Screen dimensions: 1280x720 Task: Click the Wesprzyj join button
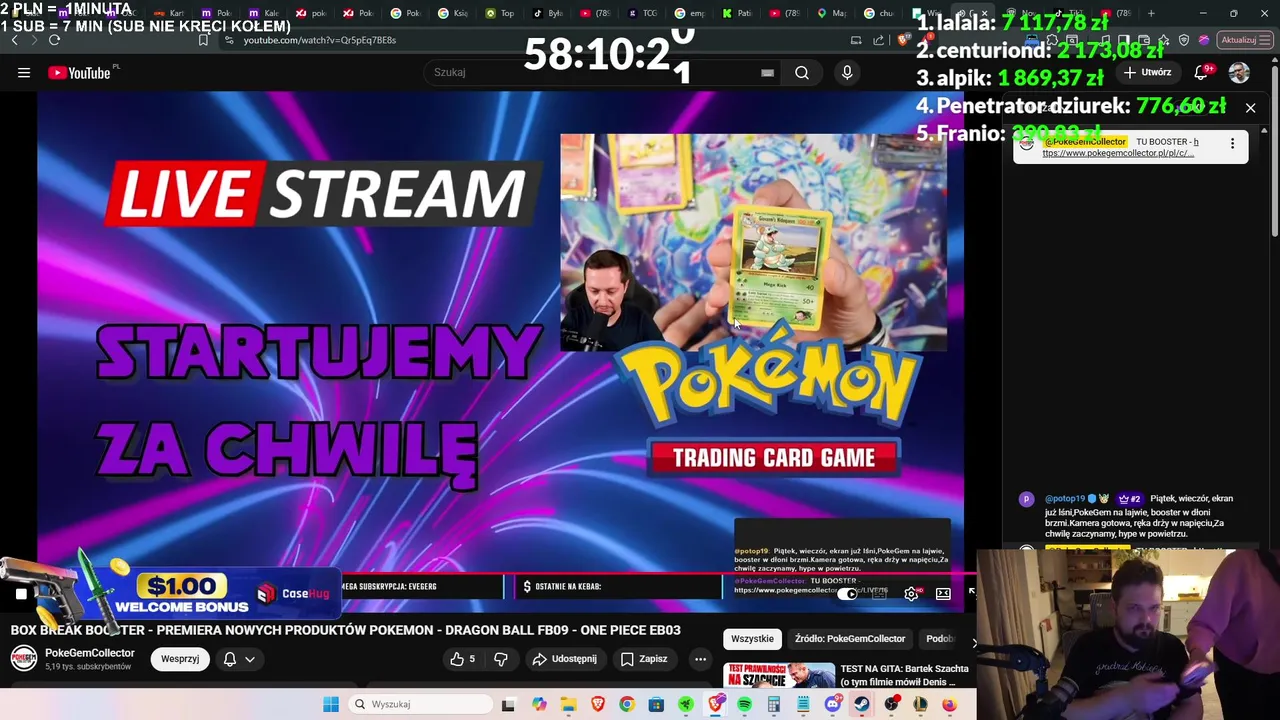(180, 659)
